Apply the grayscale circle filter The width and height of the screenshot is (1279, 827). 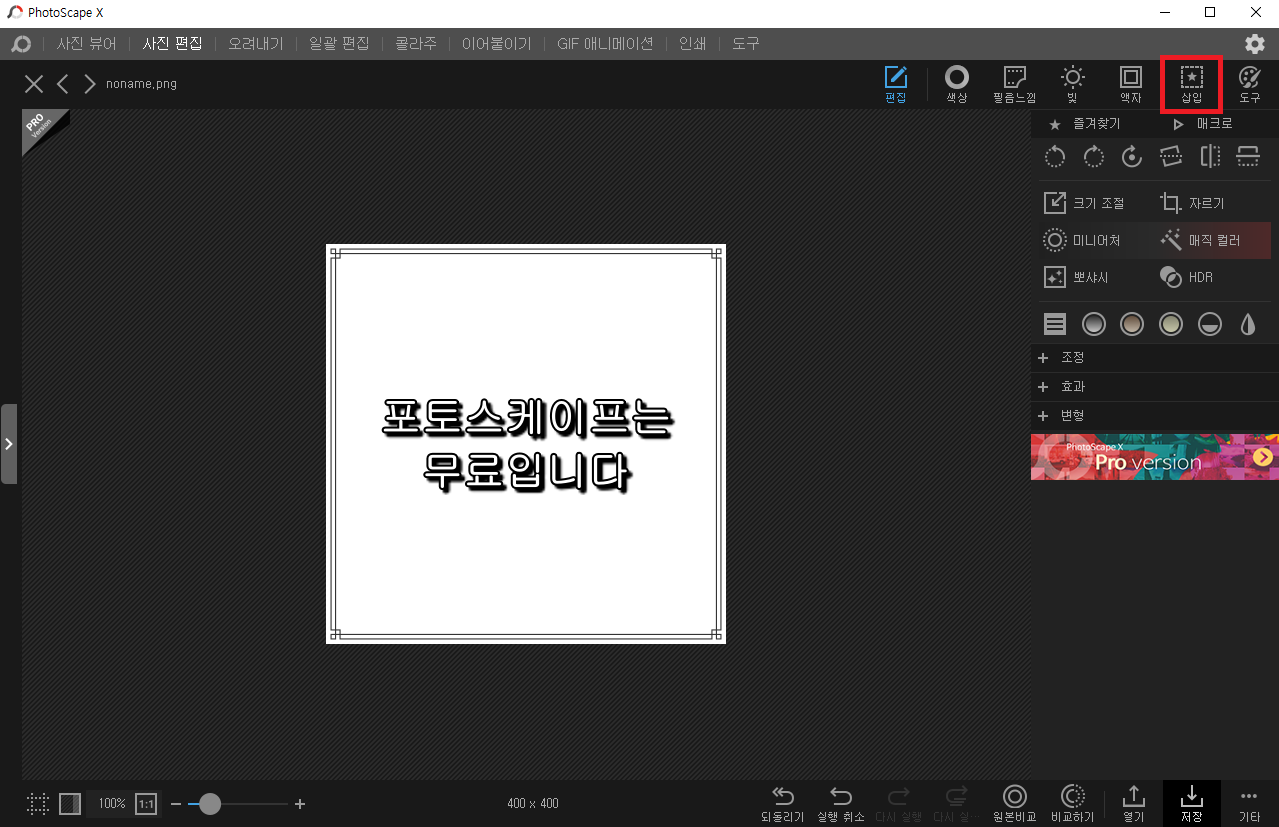(x=1094, y=324)
